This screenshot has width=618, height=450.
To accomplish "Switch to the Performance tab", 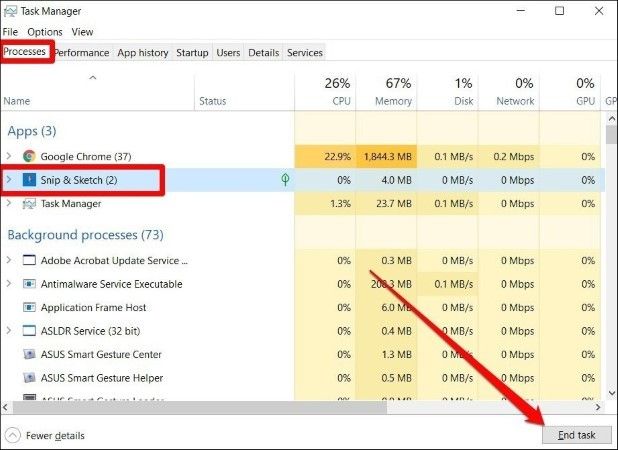I will tap(82, 53).
